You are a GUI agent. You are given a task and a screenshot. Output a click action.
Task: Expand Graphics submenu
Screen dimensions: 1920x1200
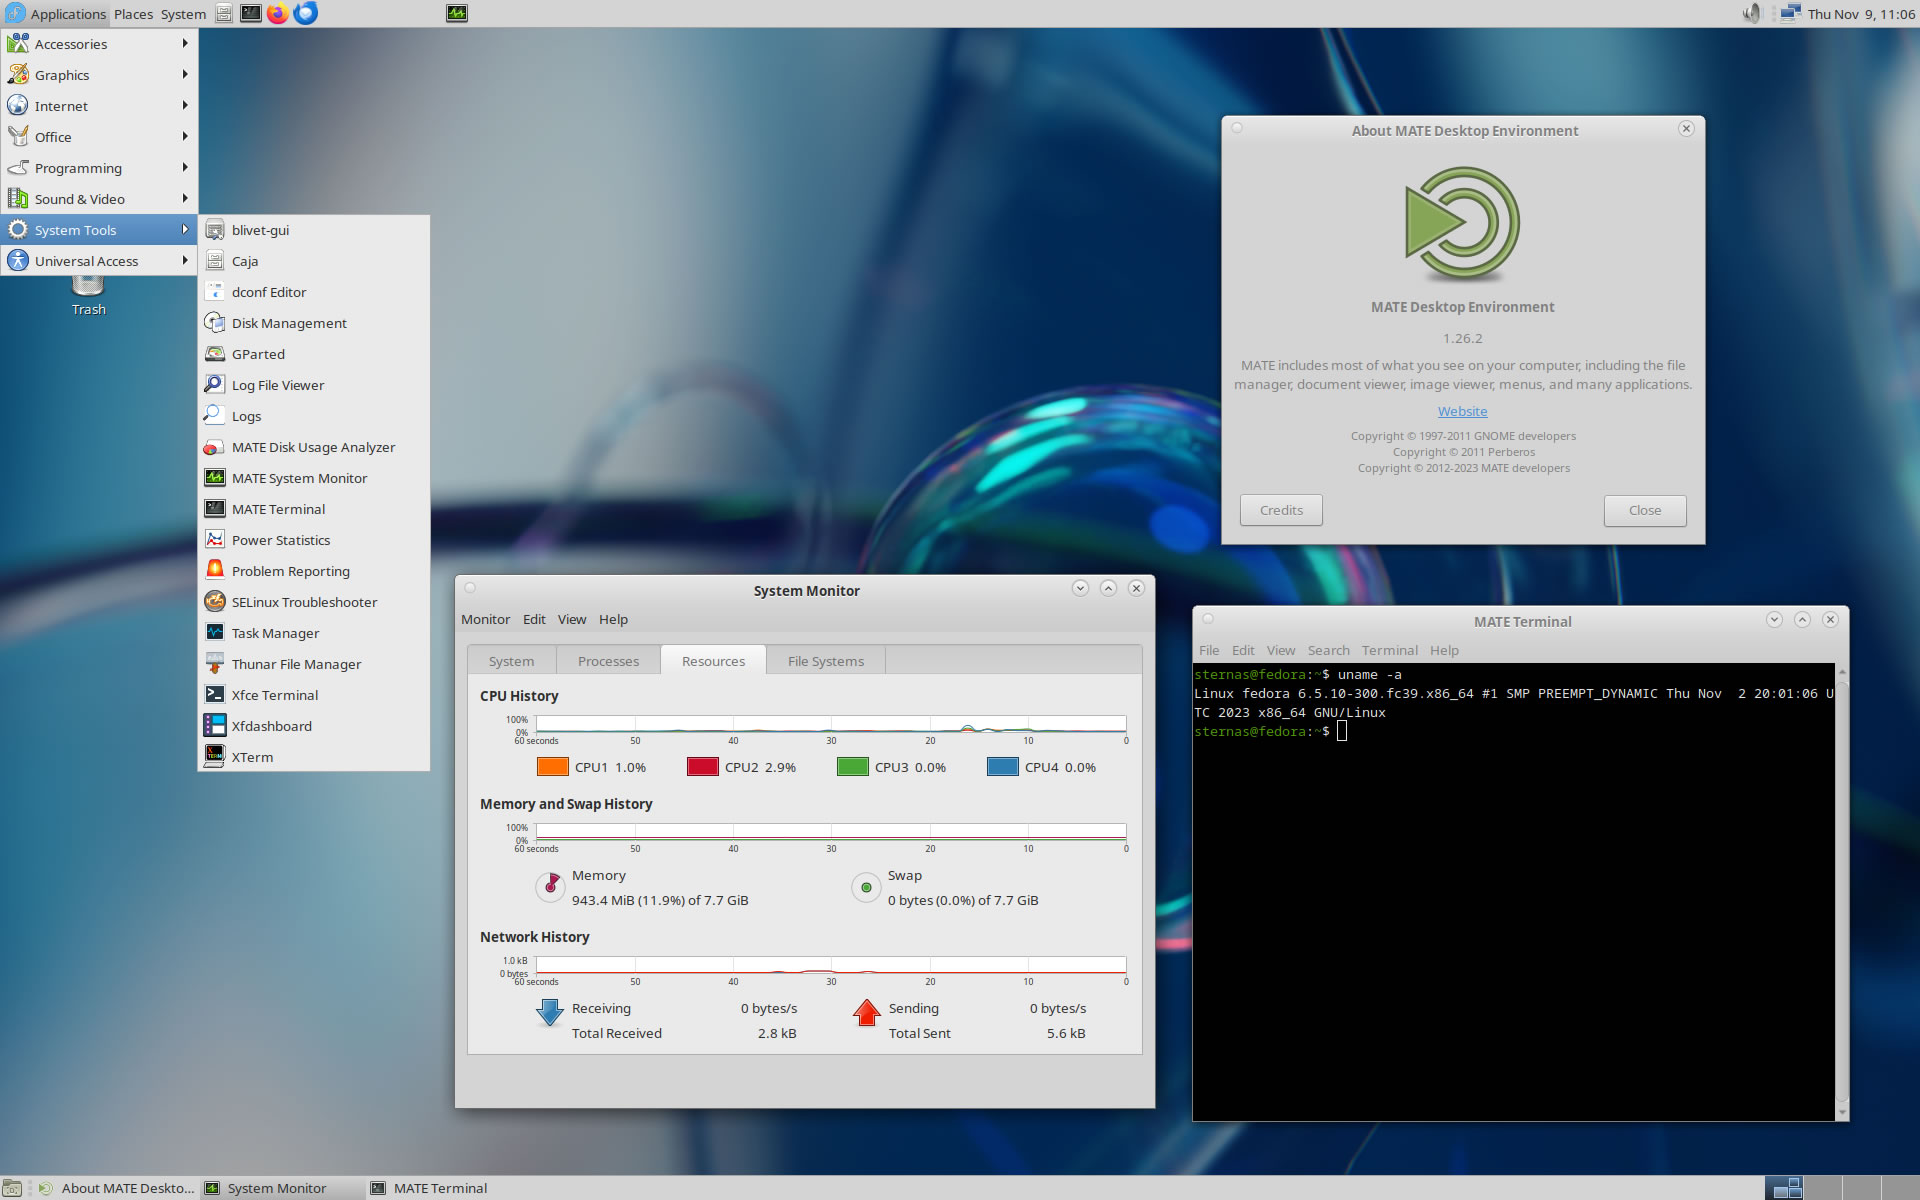pyautogui.click(x=99, y=75)
